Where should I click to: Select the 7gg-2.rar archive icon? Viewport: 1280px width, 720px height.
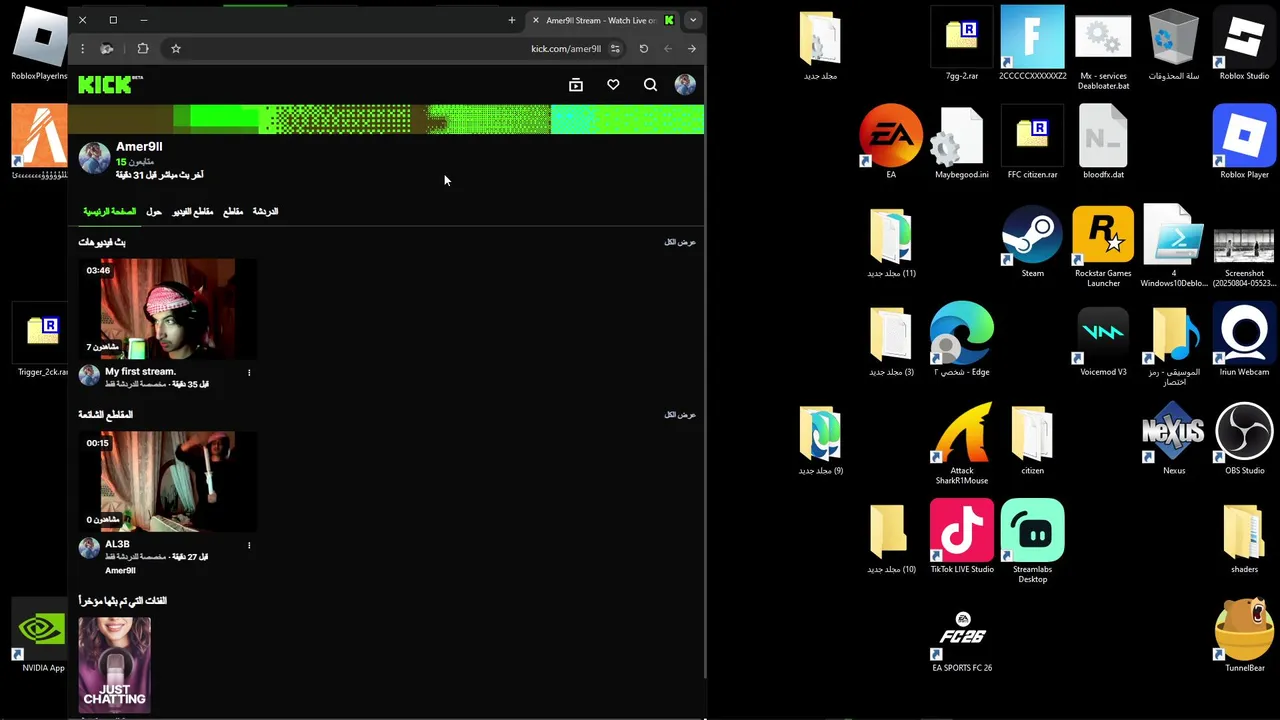(x=962, y=45)
